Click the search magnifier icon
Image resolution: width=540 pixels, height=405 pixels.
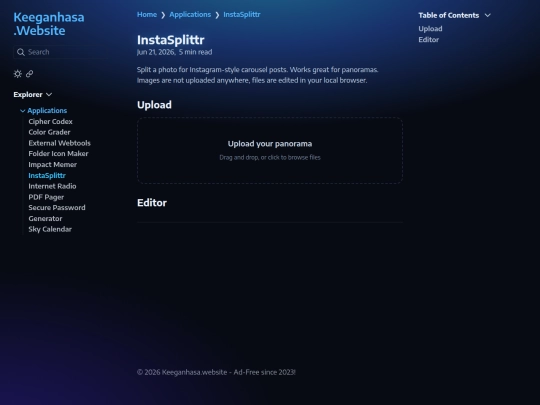(x=21, y=52)
